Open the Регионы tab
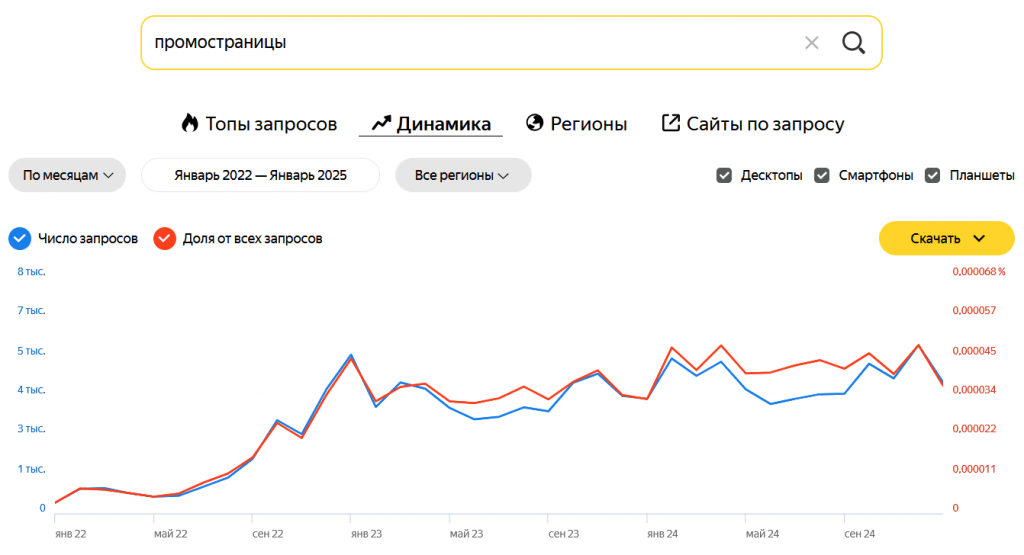Screen dimensions: 1024x555 click(588, 124)
